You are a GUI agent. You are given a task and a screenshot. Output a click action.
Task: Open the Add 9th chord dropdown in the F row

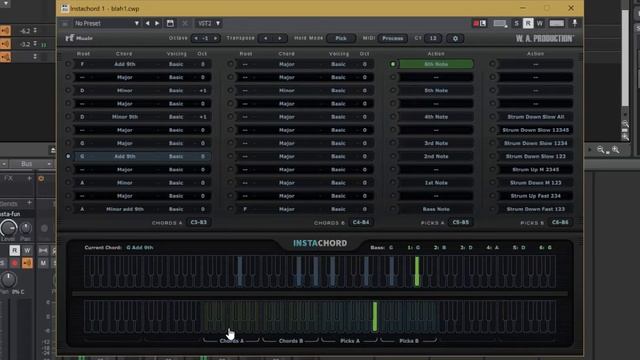124,64
